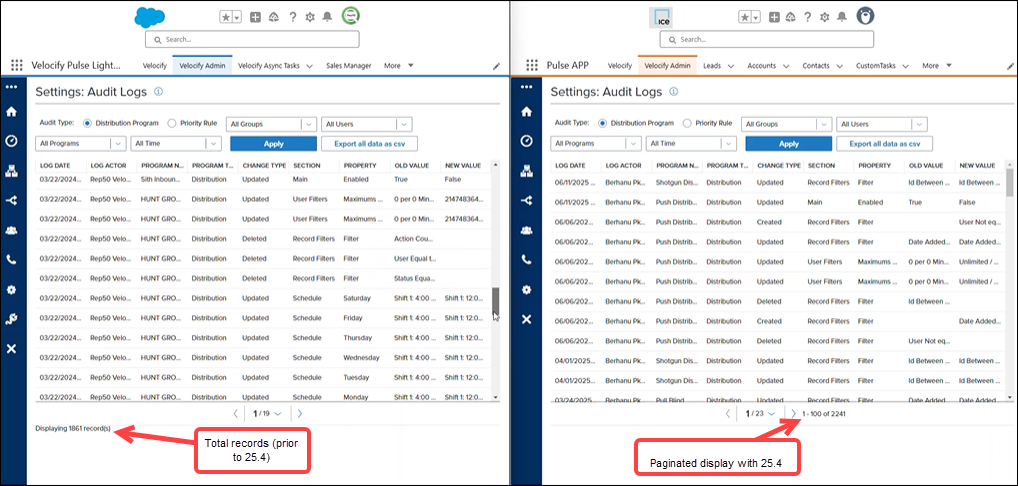The image size is (1018, 486).
Task: Select the Distribution Program radio in the Pulse APP window
Action: (x=603, y=123)
